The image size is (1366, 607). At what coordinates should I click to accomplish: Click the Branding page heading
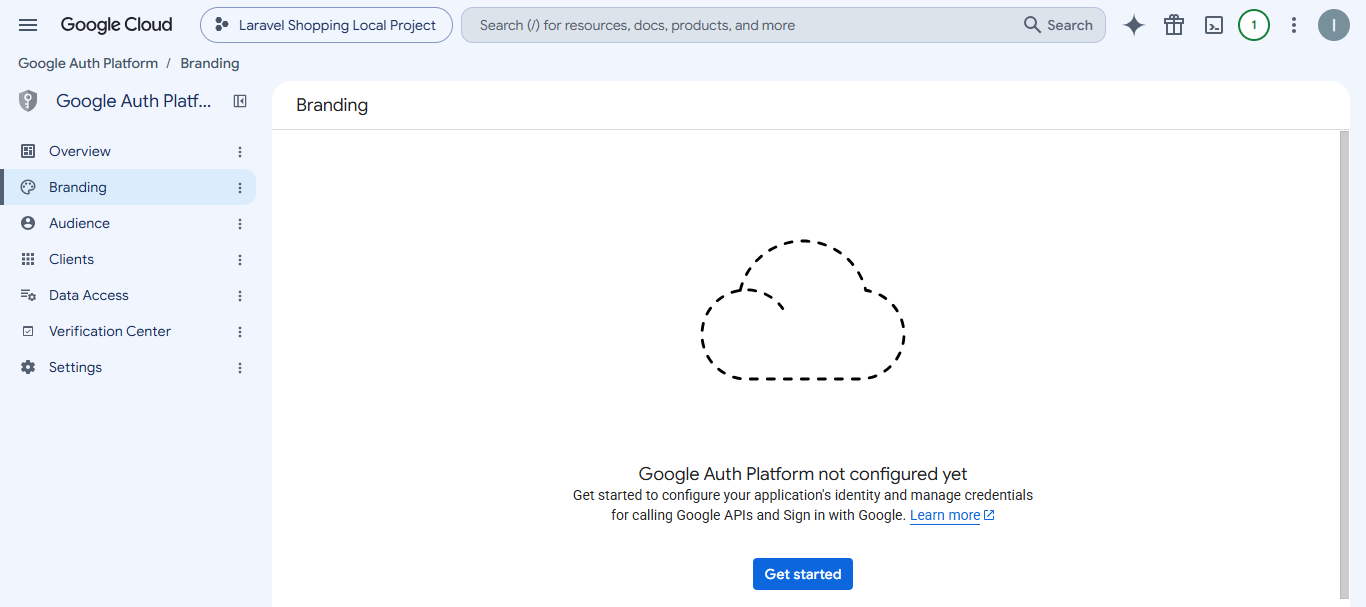click(332, 105)
